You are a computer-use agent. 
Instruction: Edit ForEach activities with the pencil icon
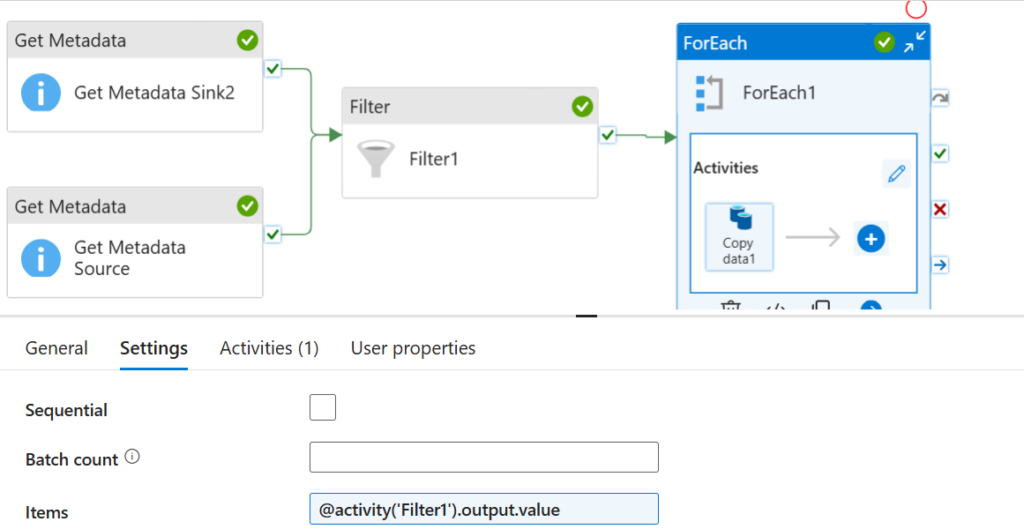tap(897, 174)
